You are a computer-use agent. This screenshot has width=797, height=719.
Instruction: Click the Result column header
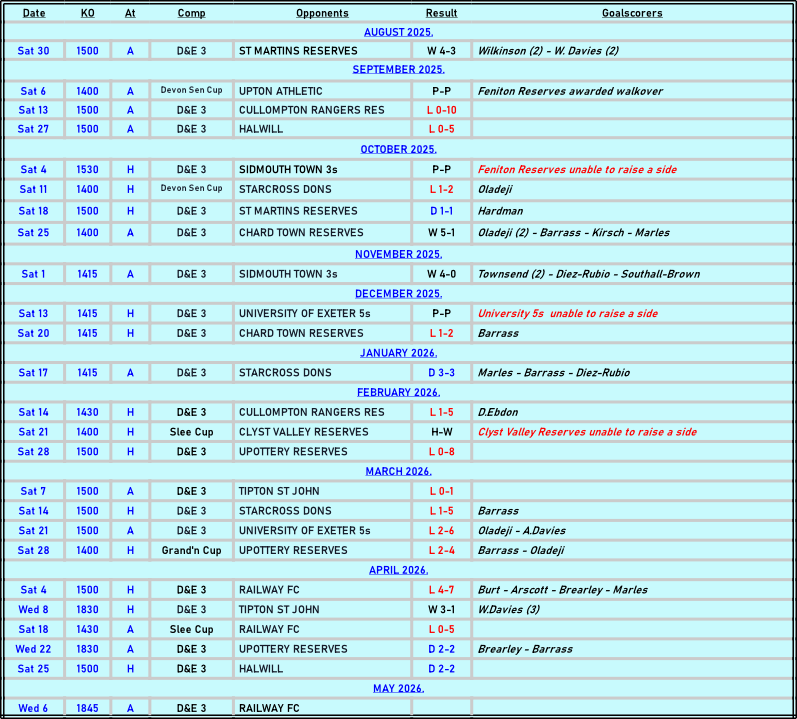[x=441, y=13]
